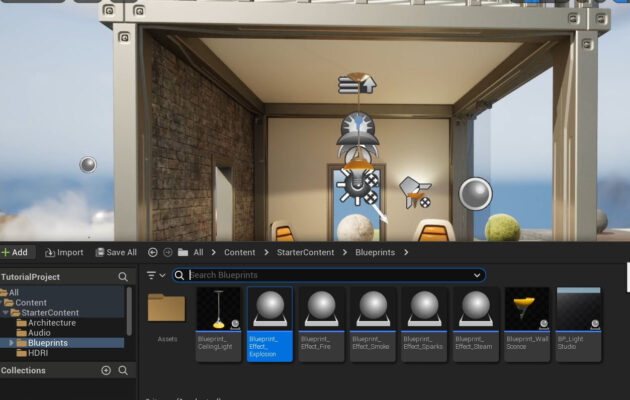This screenshot has height=400, width=630.
Task: Add a new collection with plus icon
Action: (106, 370)
